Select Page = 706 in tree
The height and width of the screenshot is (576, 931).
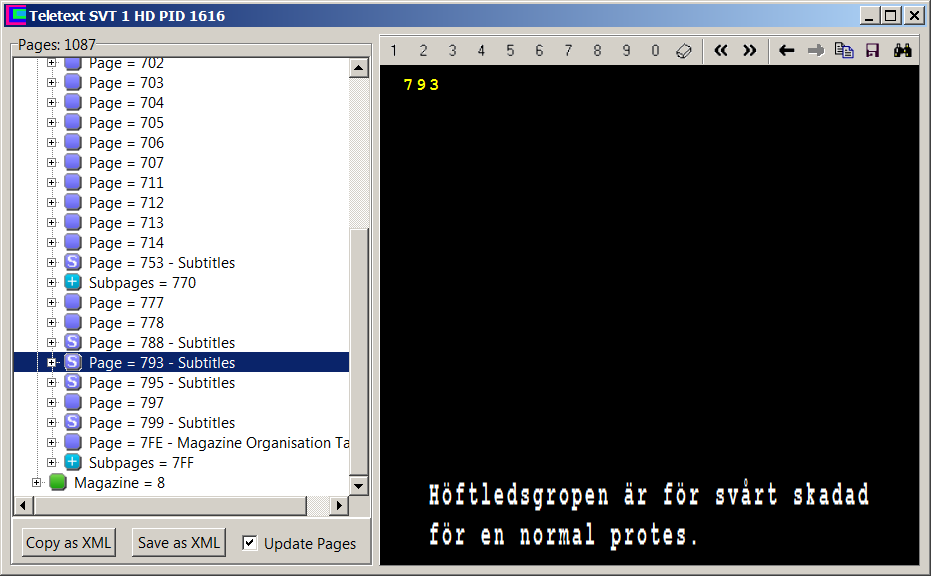pos(126,143)
